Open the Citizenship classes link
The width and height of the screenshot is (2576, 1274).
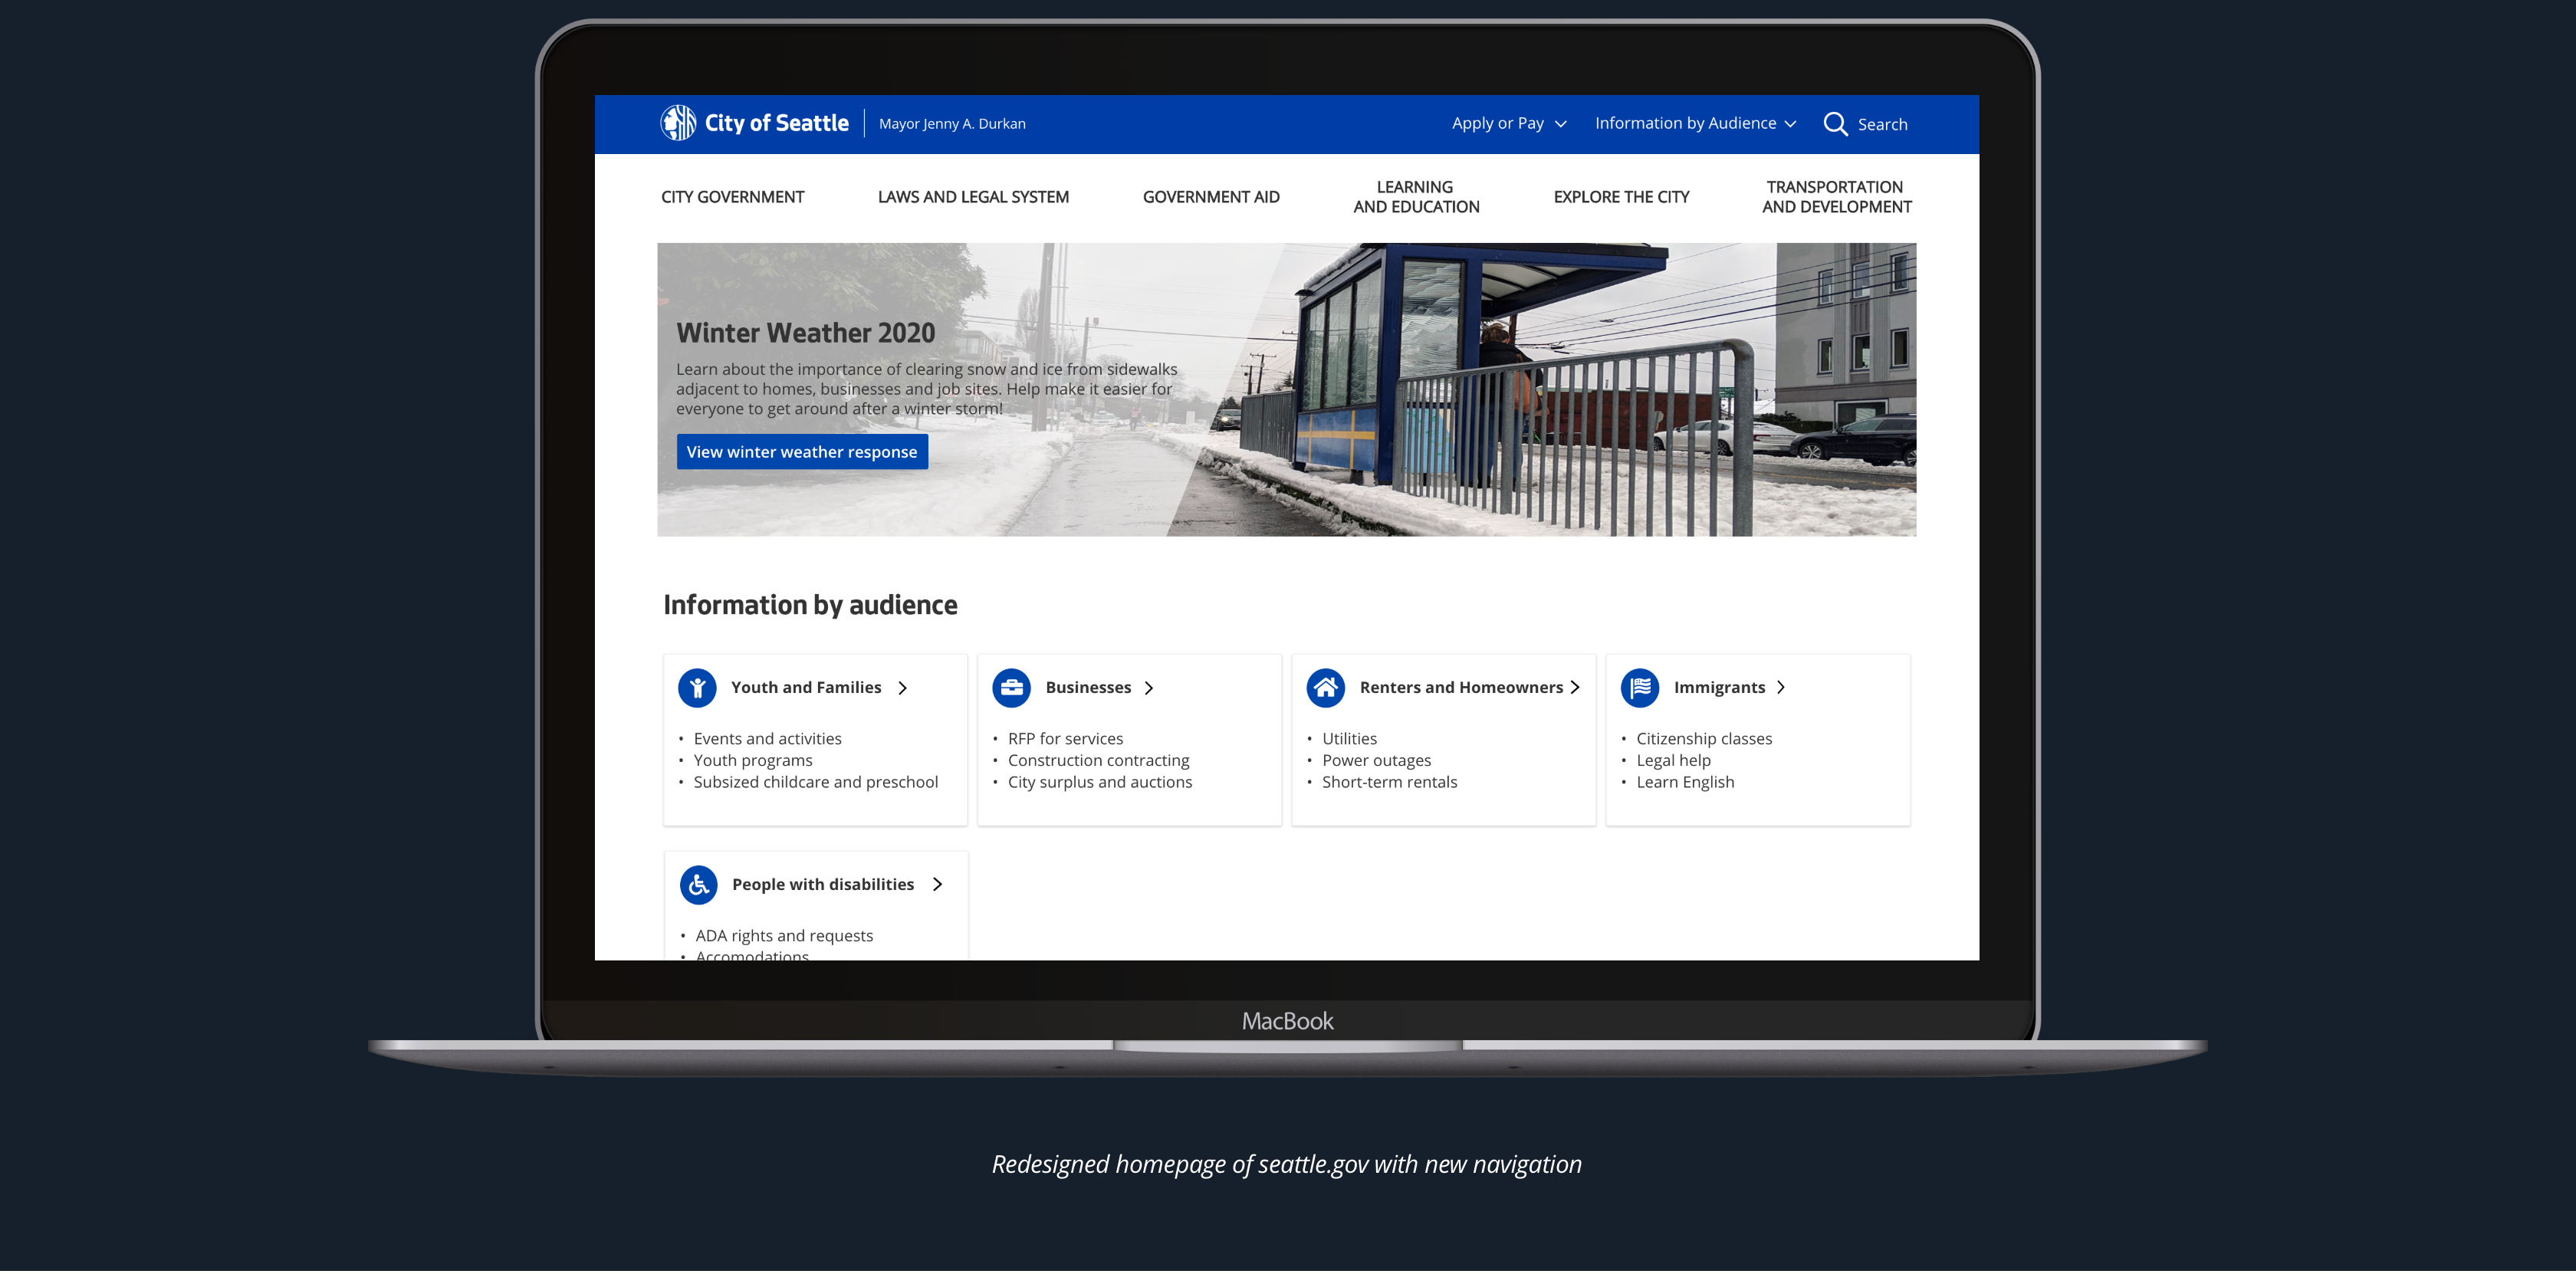tap(1703, 739)
